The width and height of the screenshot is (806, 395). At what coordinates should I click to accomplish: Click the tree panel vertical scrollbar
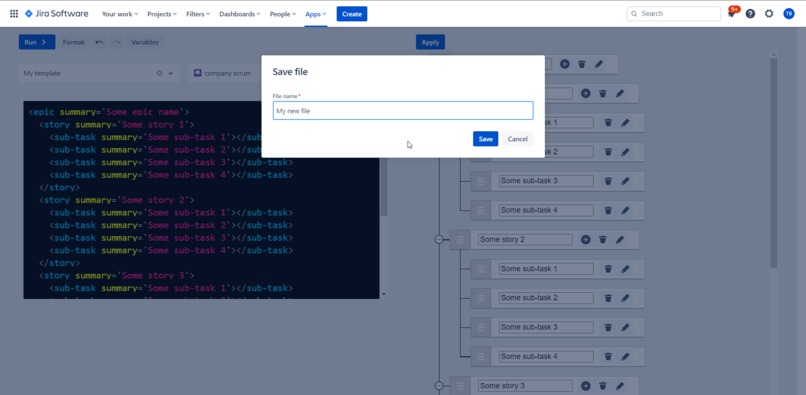point(774,163)
